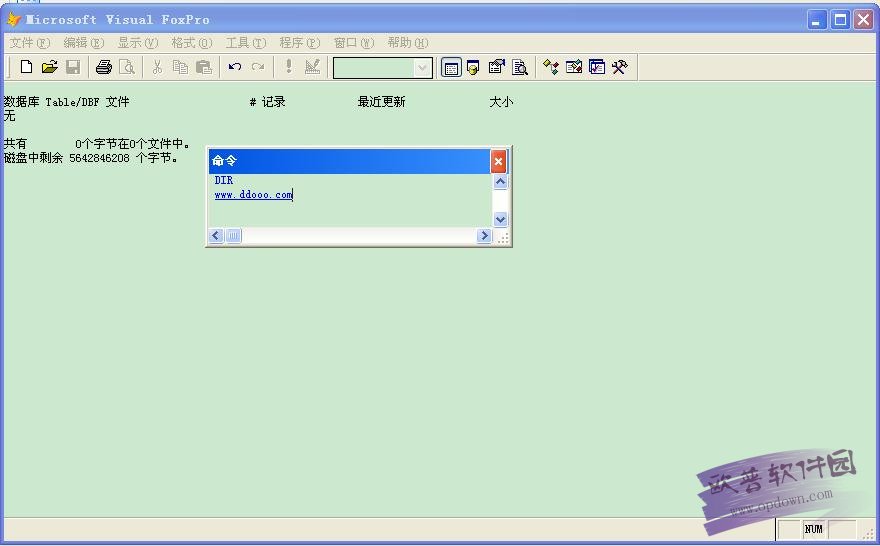Open the 程序(P) menu
The image size is (880, 546).
click(300, 43)
